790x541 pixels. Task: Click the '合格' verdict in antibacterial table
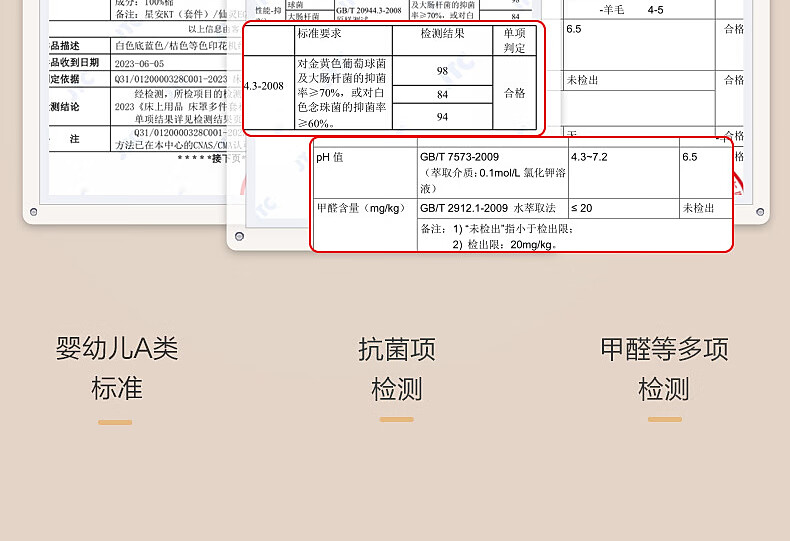click(x=514, y=93)
